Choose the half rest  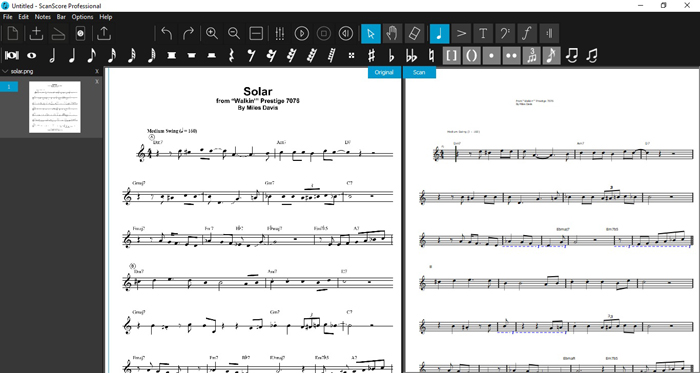click(212, 56)
